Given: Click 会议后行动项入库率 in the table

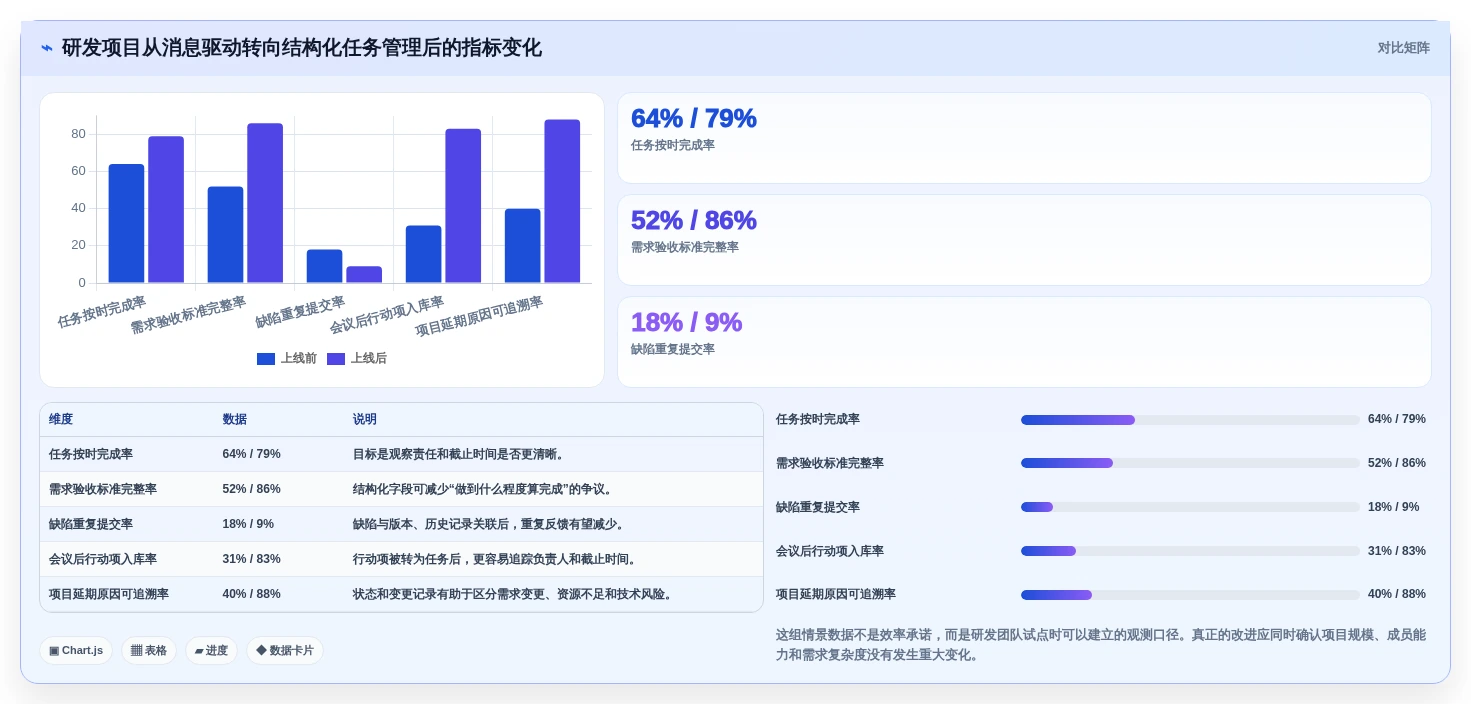Looking at the screenshot, I should (103, 559).
